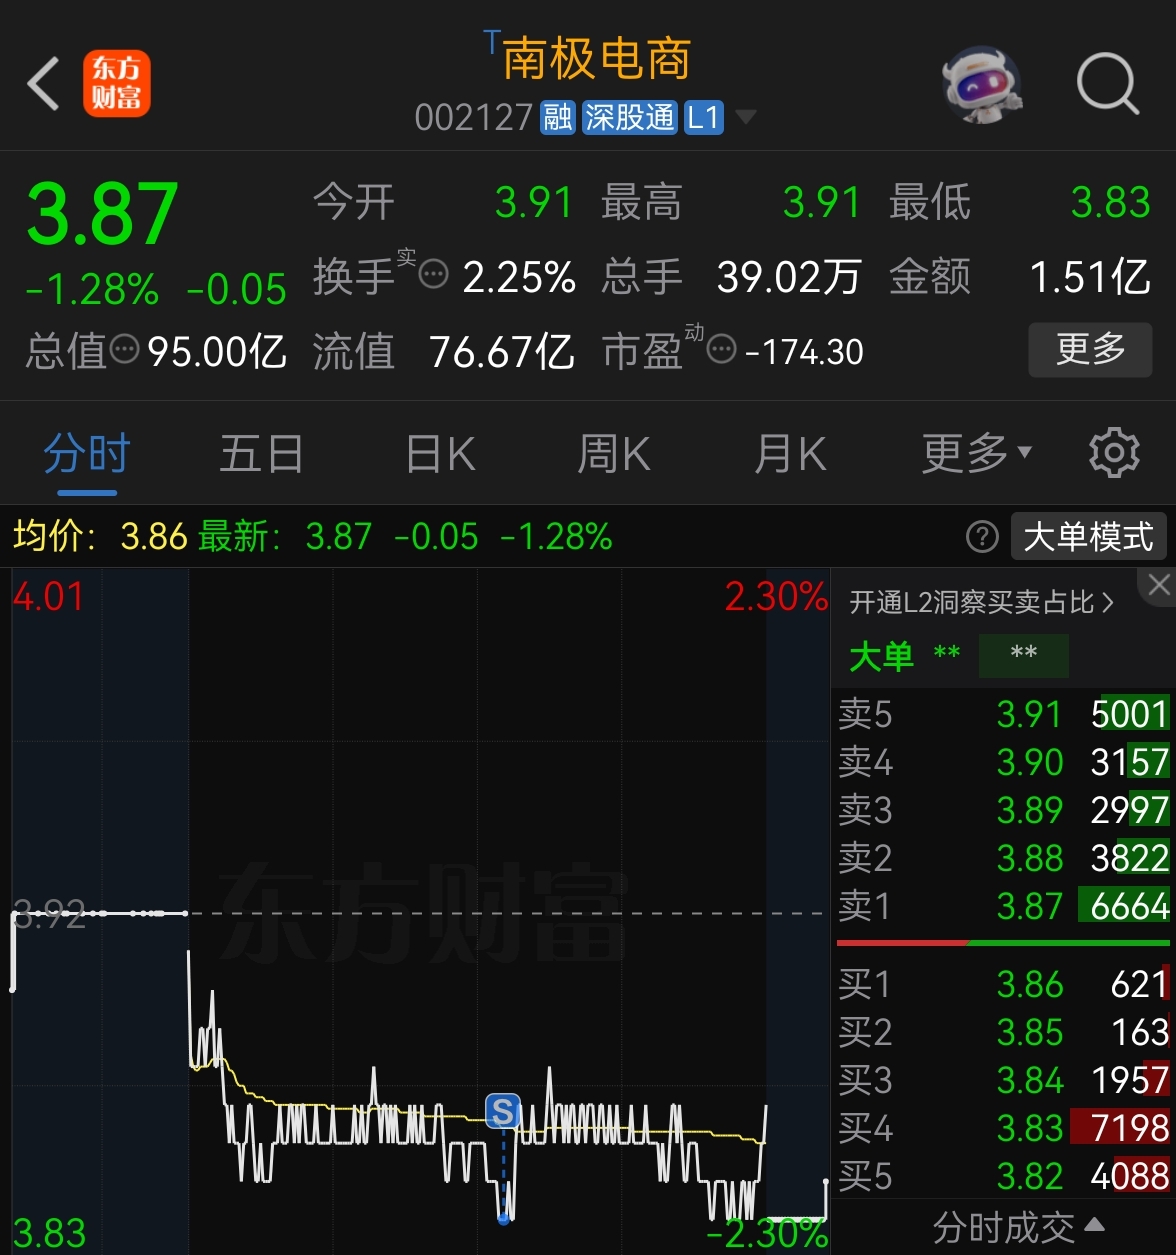Tap the current price 3.87

tap(102, 213)
